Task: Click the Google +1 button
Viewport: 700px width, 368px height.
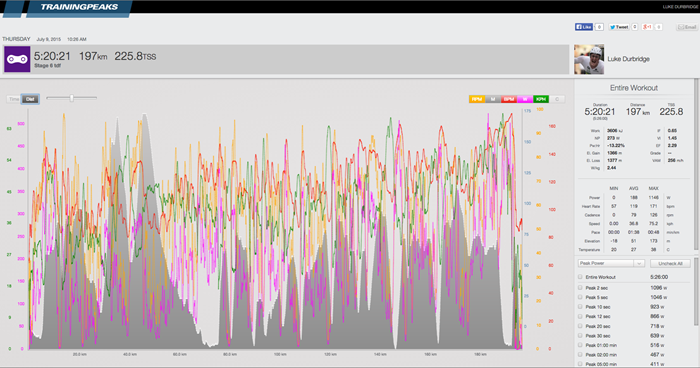Action: pos(647,27)
